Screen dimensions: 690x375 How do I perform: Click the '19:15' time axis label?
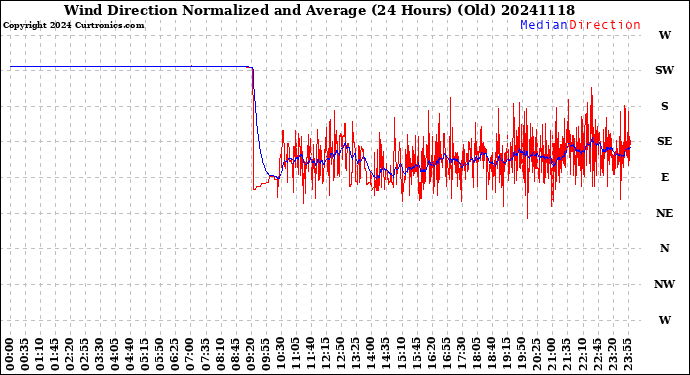506,354
